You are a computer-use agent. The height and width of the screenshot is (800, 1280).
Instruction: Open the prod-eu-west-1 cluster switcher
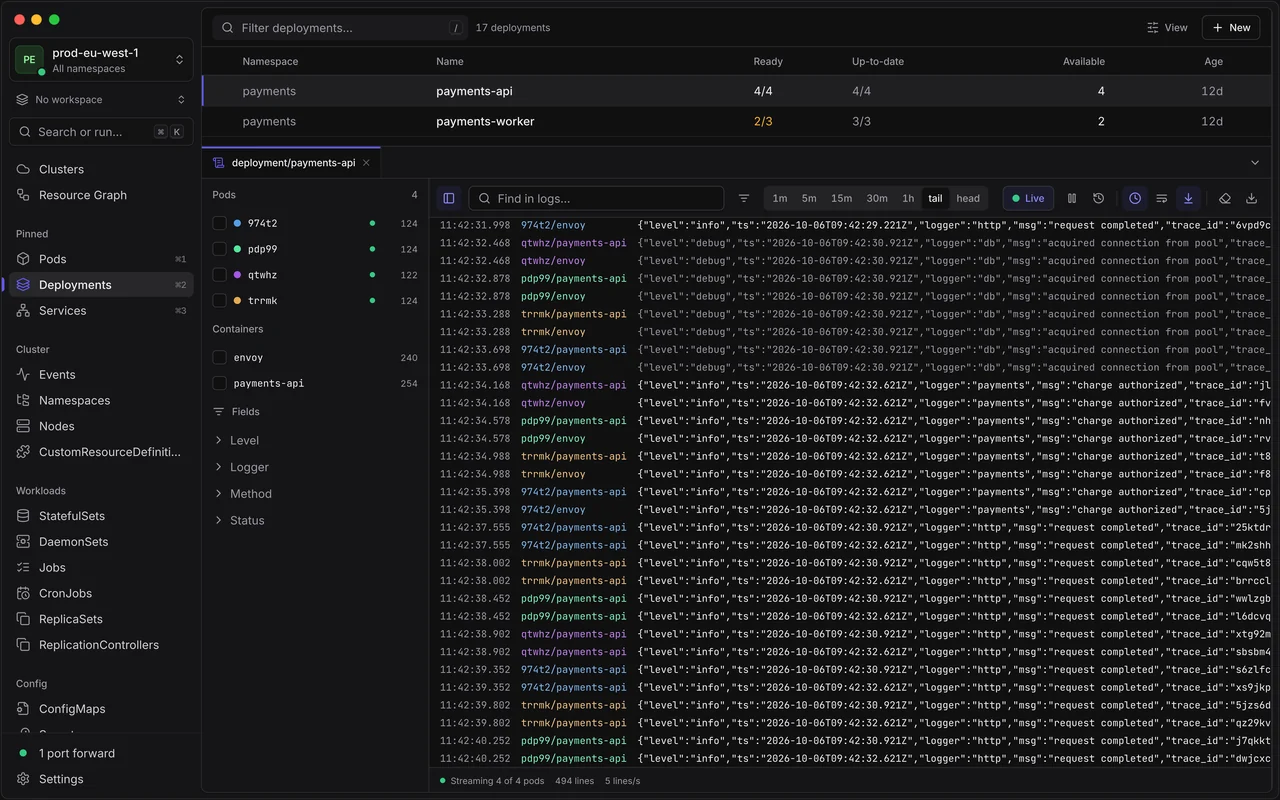click(101, 60)
